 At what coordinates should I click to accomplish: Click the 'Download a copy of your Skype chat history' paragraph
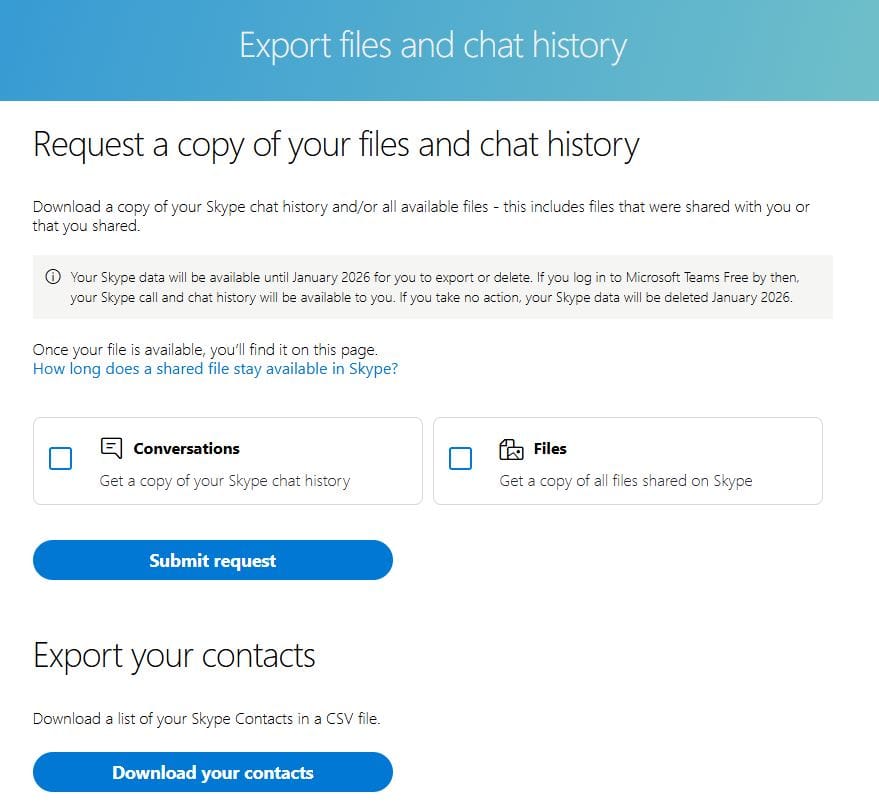coord(421,216)
